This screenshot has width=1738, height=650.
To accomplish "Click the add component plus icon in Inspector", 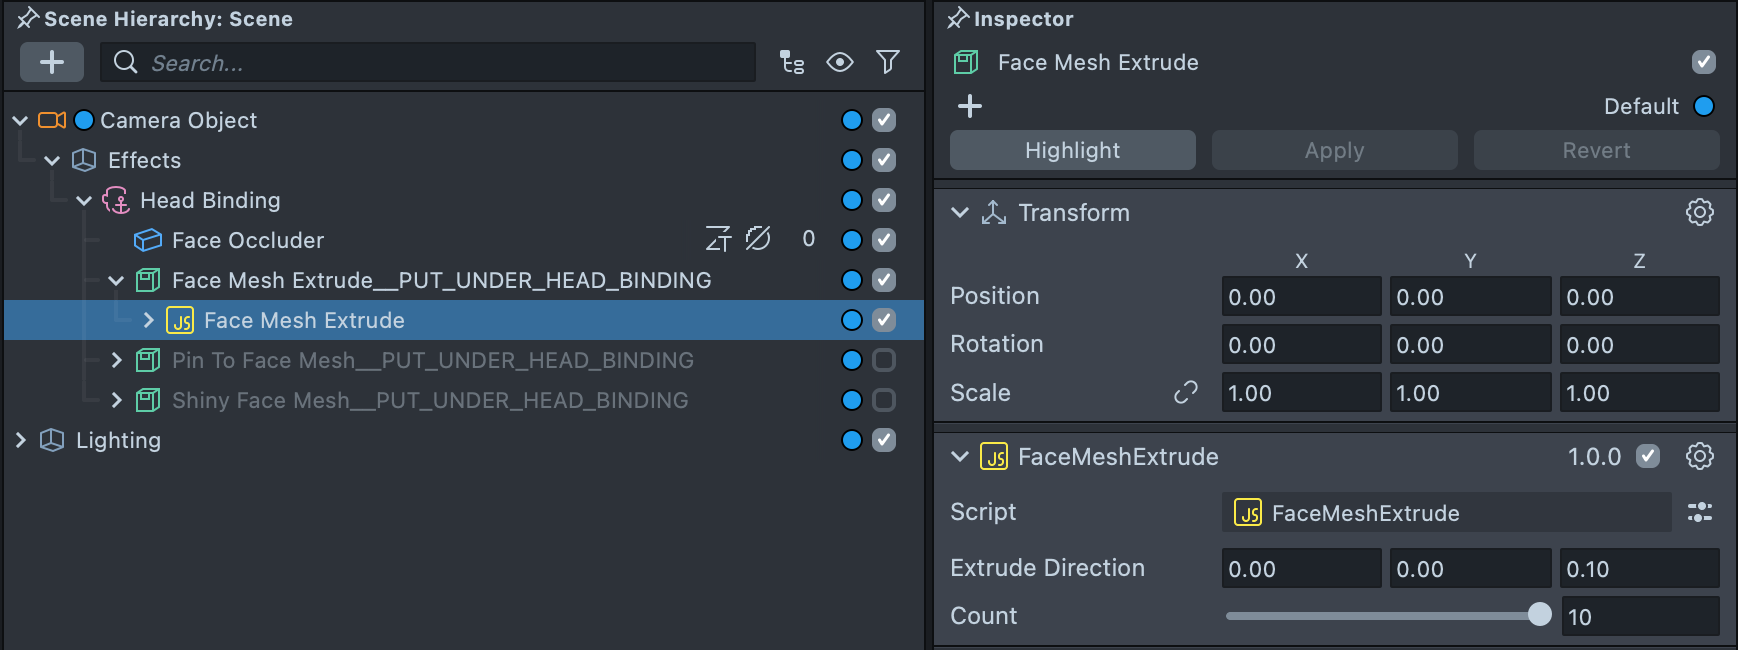I will pyautogui.click(x=970, y=106).
